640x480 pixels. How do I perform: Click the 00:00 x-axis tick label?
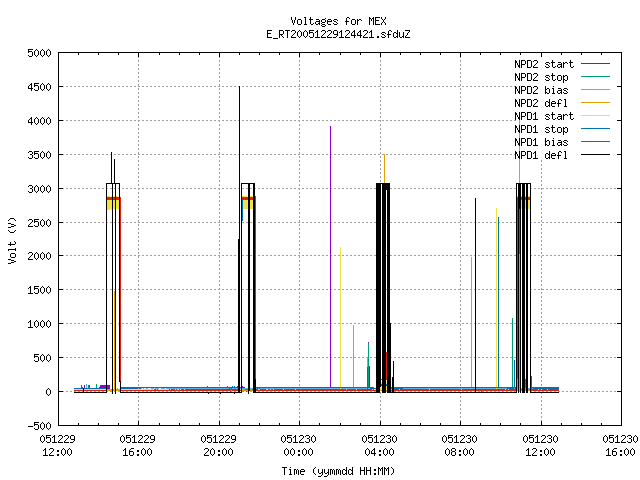pos(298,452)
